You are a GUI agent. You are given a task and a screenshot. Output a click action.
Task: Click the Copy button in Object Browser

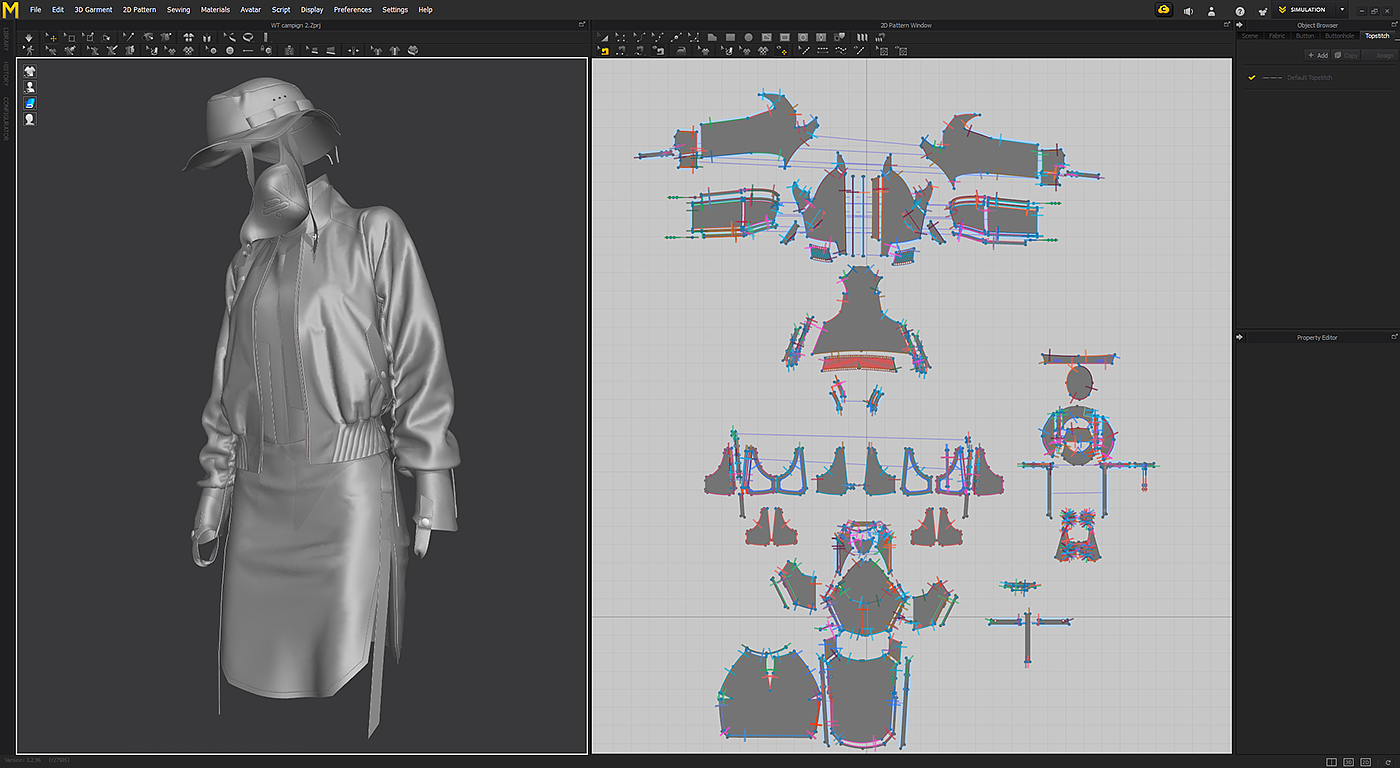[1346, 55]
